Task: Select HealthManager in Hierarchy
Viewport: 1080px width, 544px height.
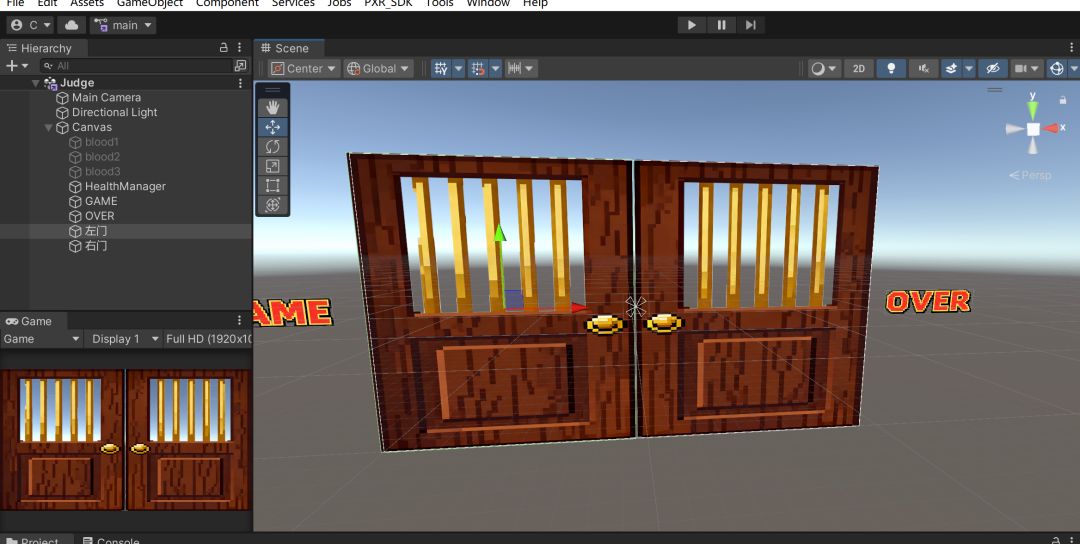Action: (125, 187)
